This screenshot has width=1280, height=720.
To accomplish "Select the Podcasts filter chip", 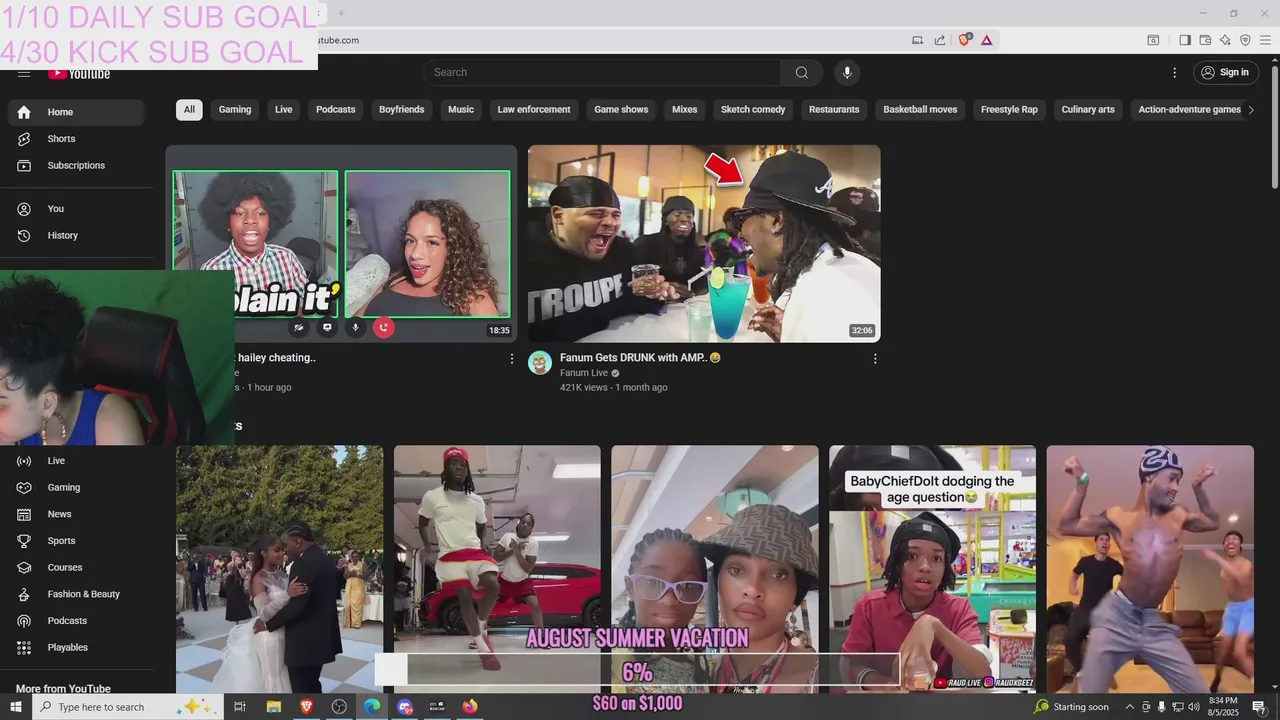I will click(336, 109).
